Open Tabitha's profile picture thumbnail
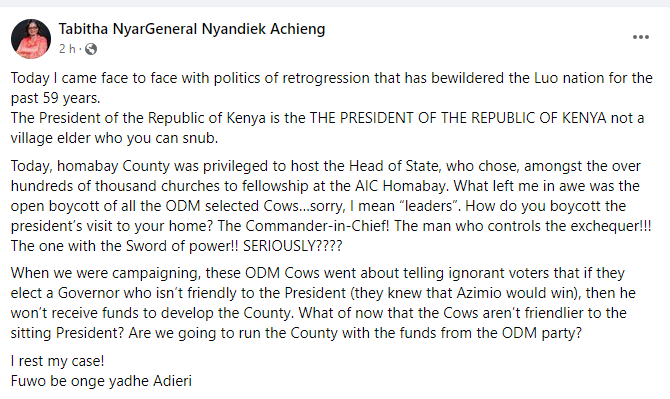670x399 pixels. [31, 39]
